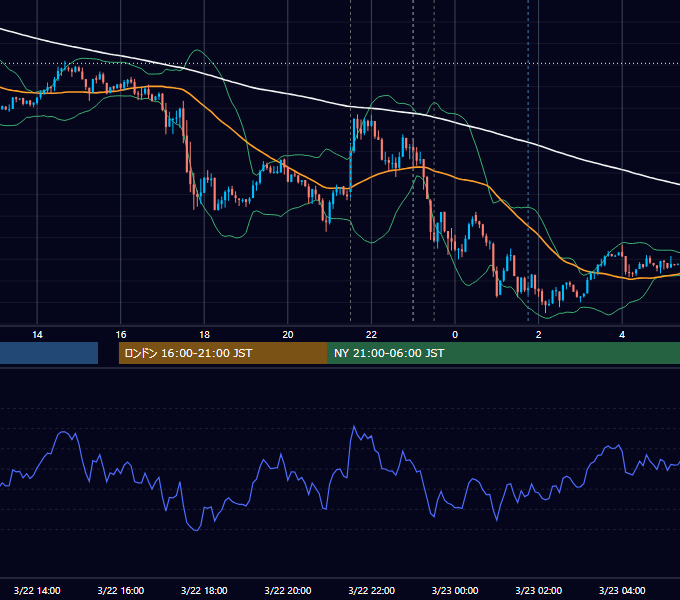The image size is (680, 600).
Task: Click the '3/22 14:00' date label
Action: 37,590
